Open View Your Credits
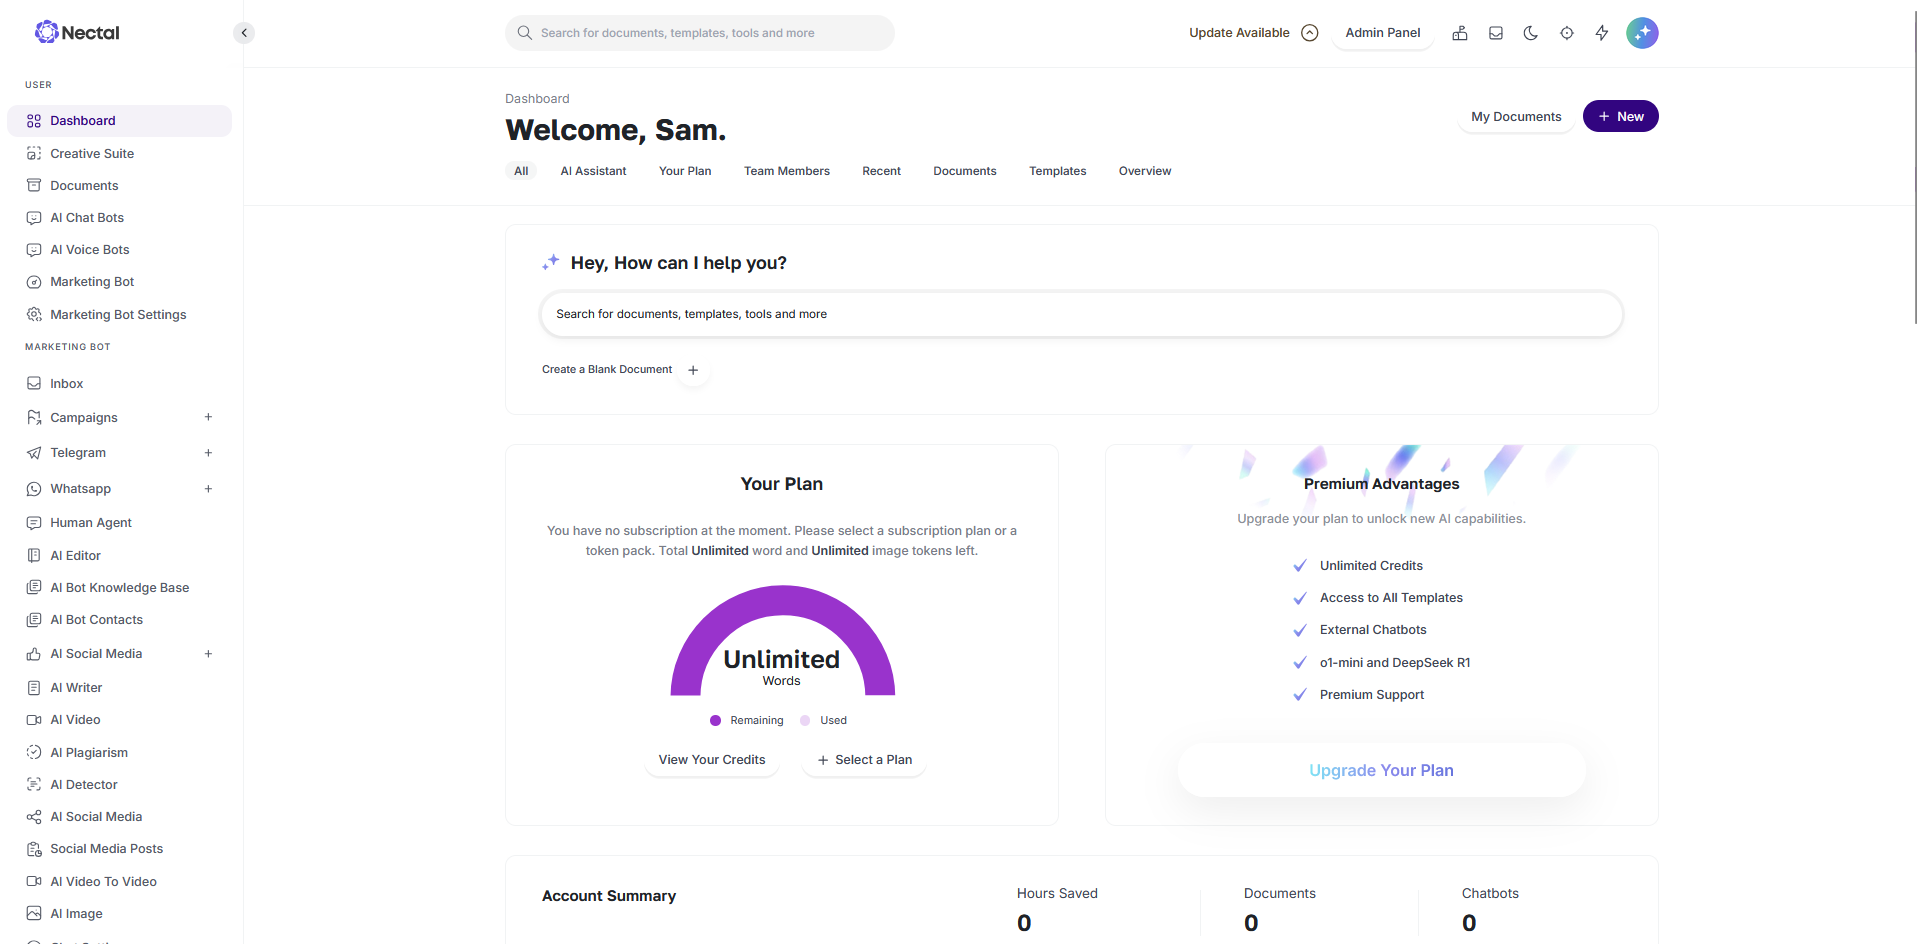Screen dimensions: 1917x944 point(711,760)
